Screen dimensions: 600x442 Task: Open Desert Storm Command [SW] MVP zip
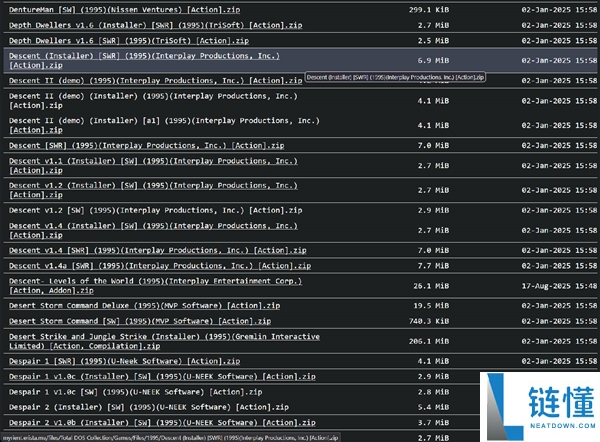(140, 321)
